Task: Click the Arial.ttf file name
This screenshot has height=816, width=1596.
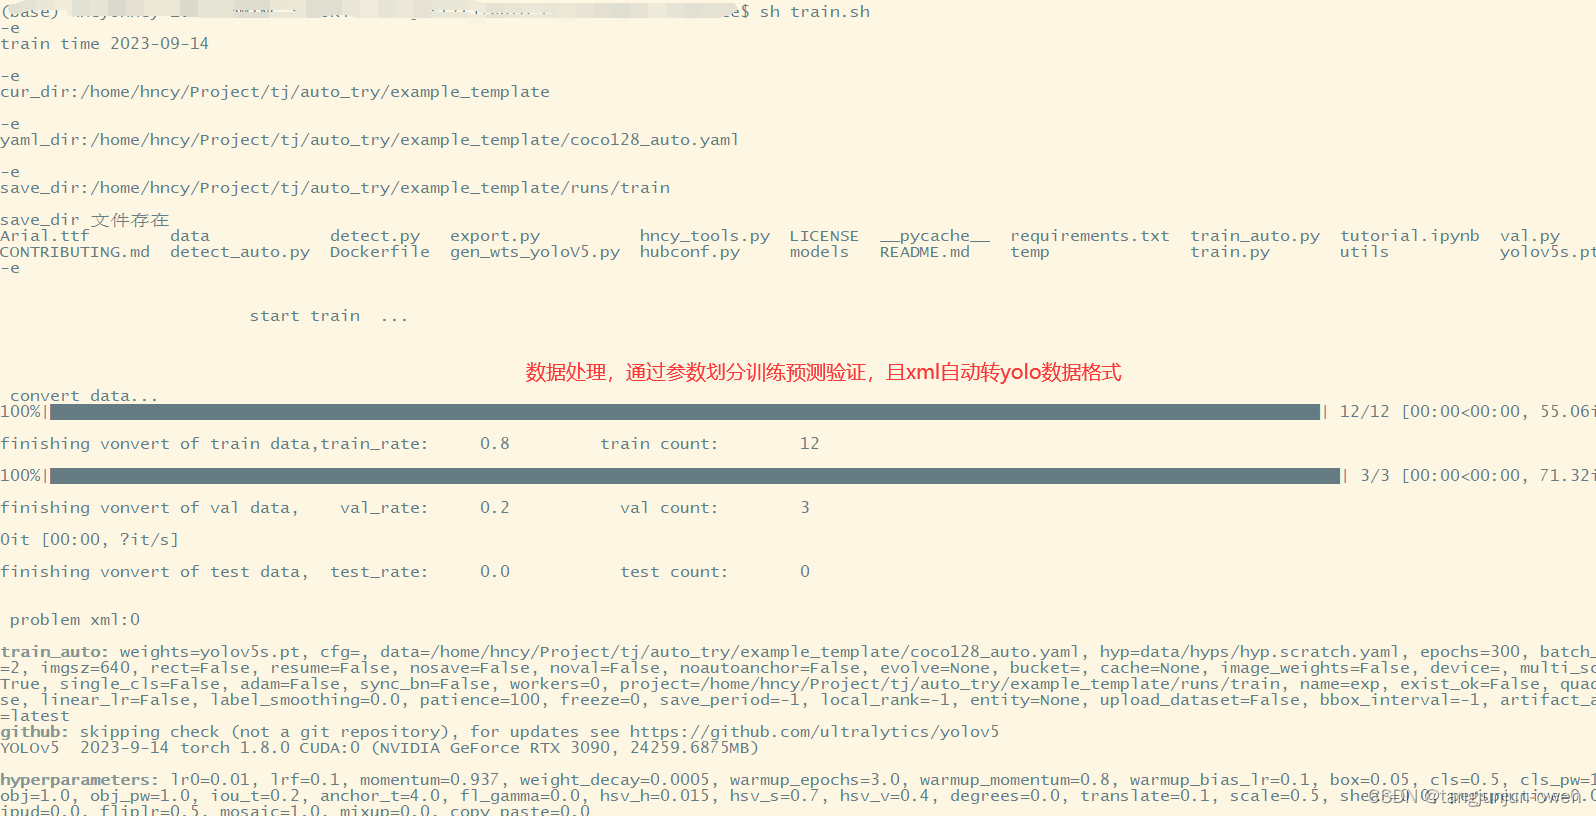Action: [x=45, y=236]
